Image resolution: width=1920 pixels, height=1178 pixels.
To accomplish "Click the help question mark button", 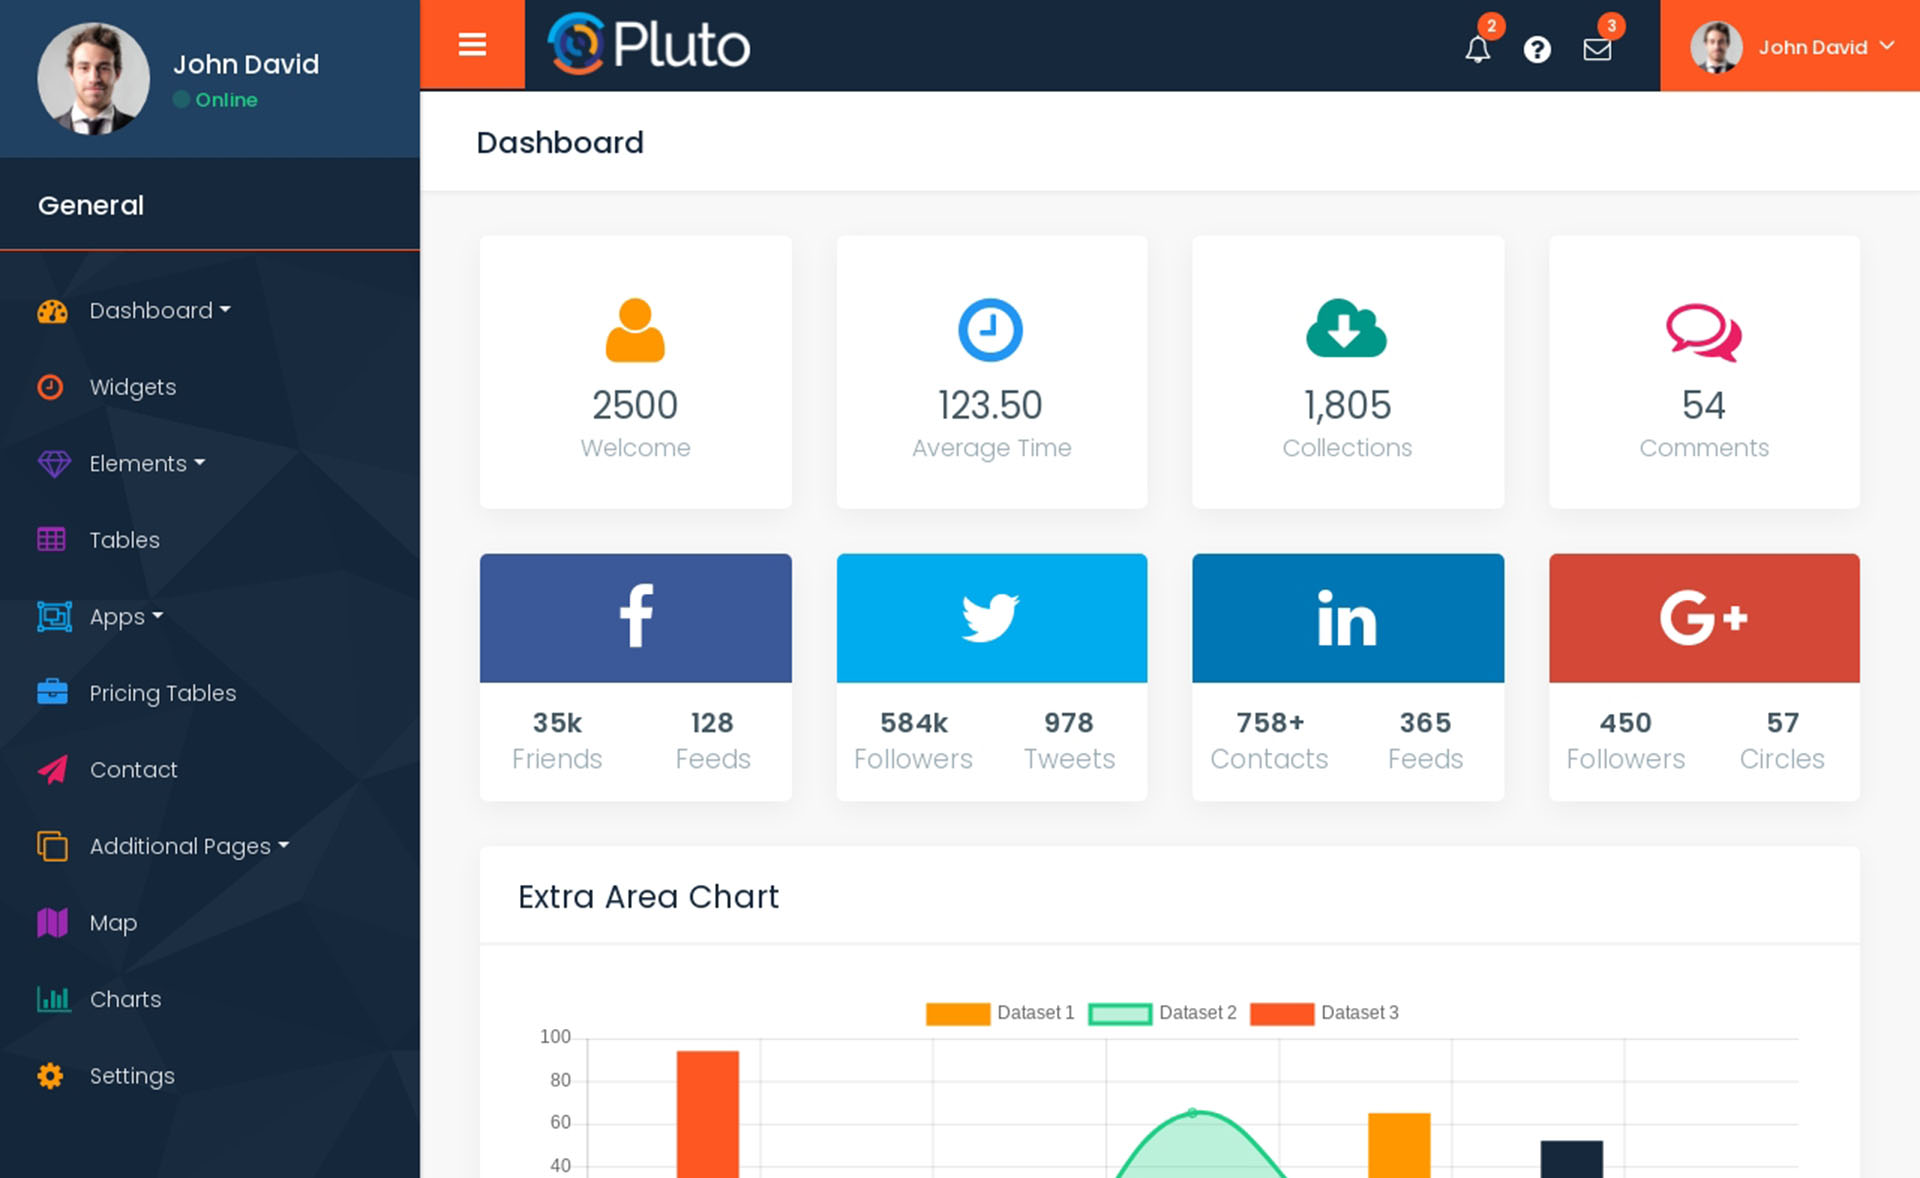I will [1536, 45].
